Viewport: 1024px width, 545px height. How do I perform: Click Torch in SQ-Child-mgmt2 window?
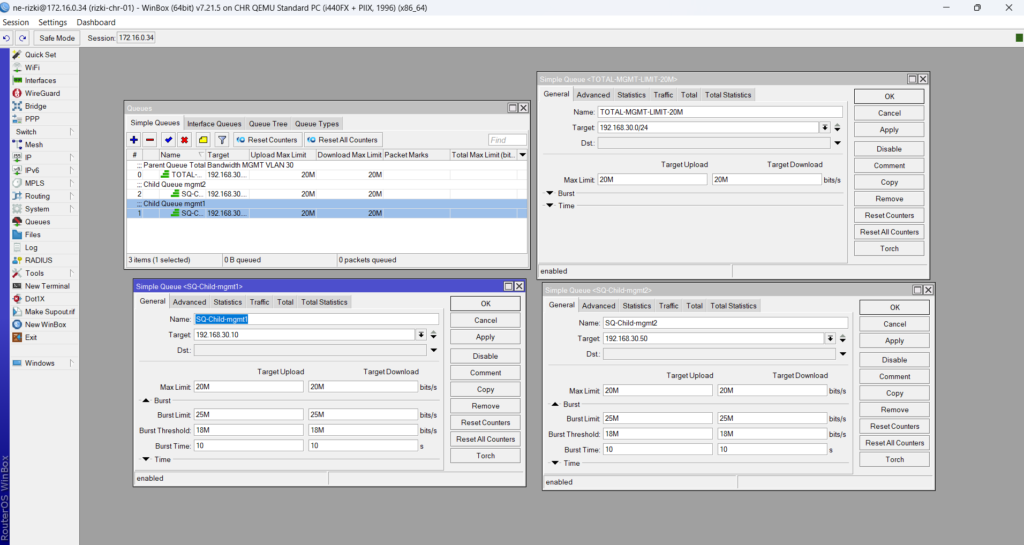(894, 459)
